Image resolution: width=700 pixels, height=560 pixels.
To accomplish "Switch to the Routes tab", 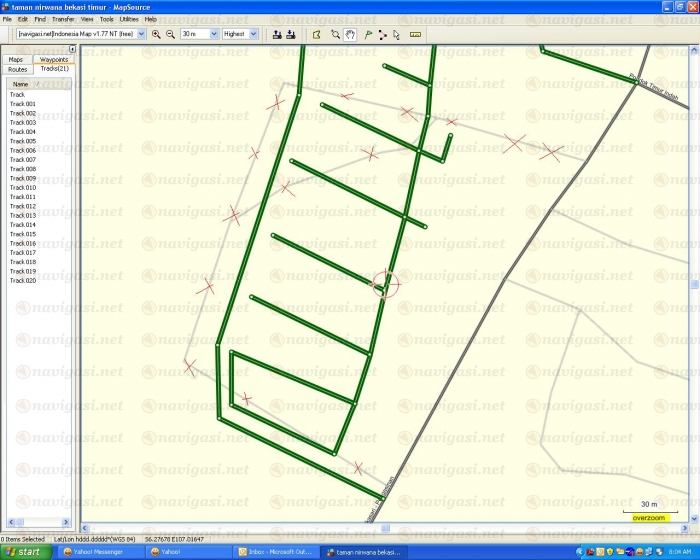I will pyautogui.click(x=17, y=70).
